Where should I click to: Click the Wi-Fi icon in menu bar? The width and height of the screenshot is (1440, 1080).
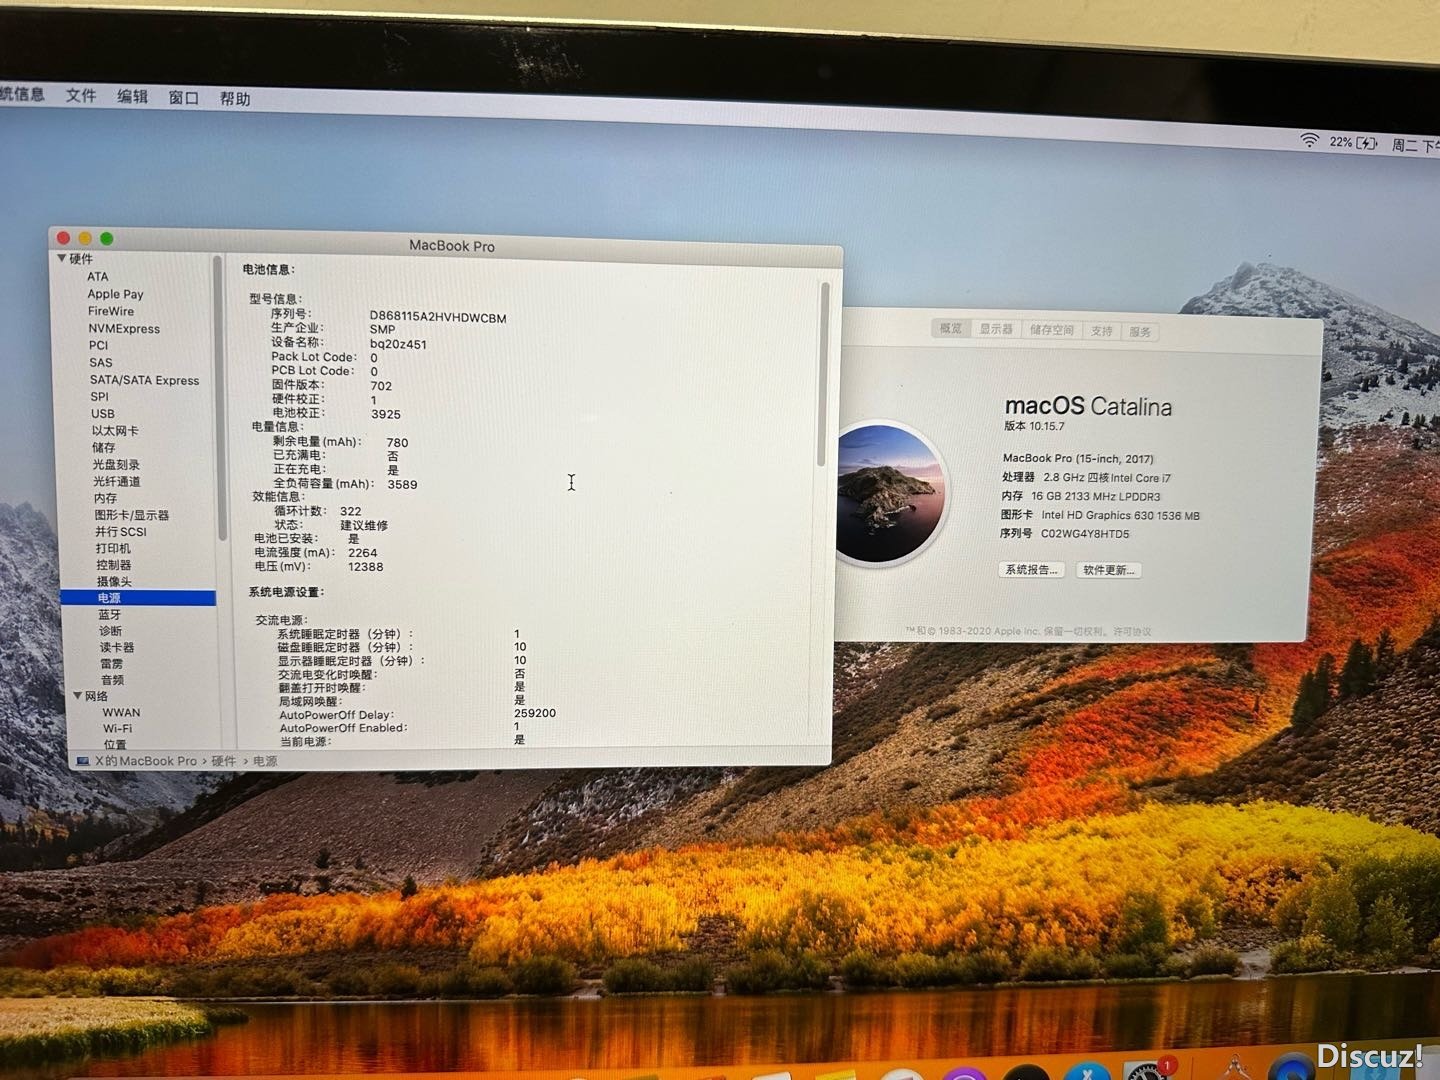click(1309, 141)
